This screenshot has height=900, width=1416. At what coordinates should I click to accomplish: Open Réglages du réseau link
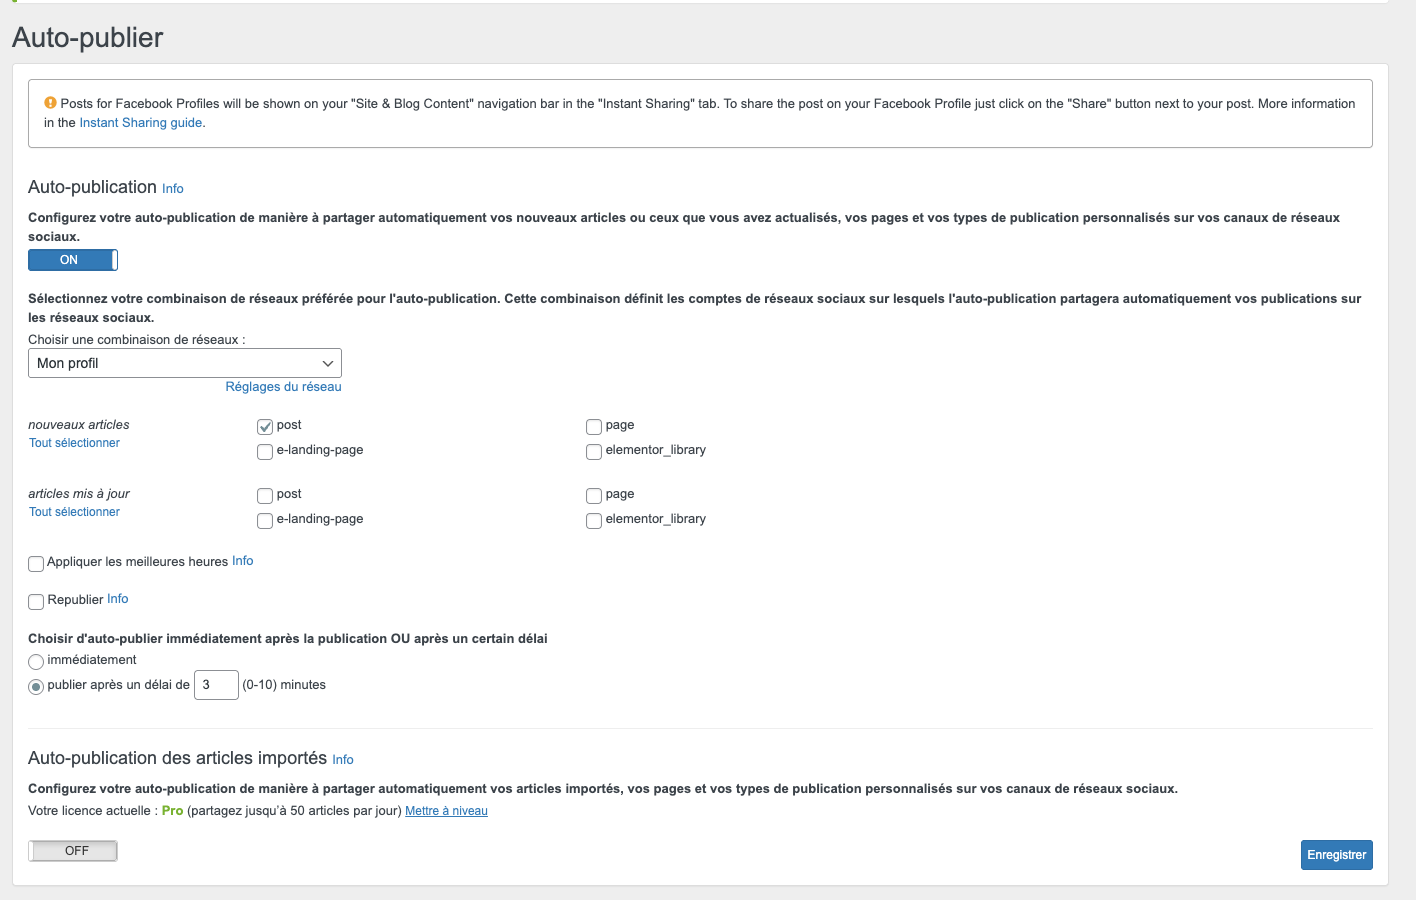click(283, 387)
